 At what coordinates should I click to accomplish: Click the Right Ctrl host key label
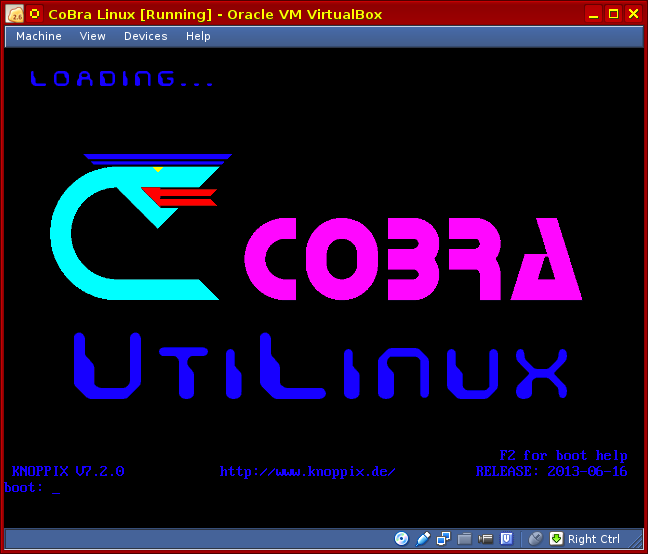coord(594,539)
